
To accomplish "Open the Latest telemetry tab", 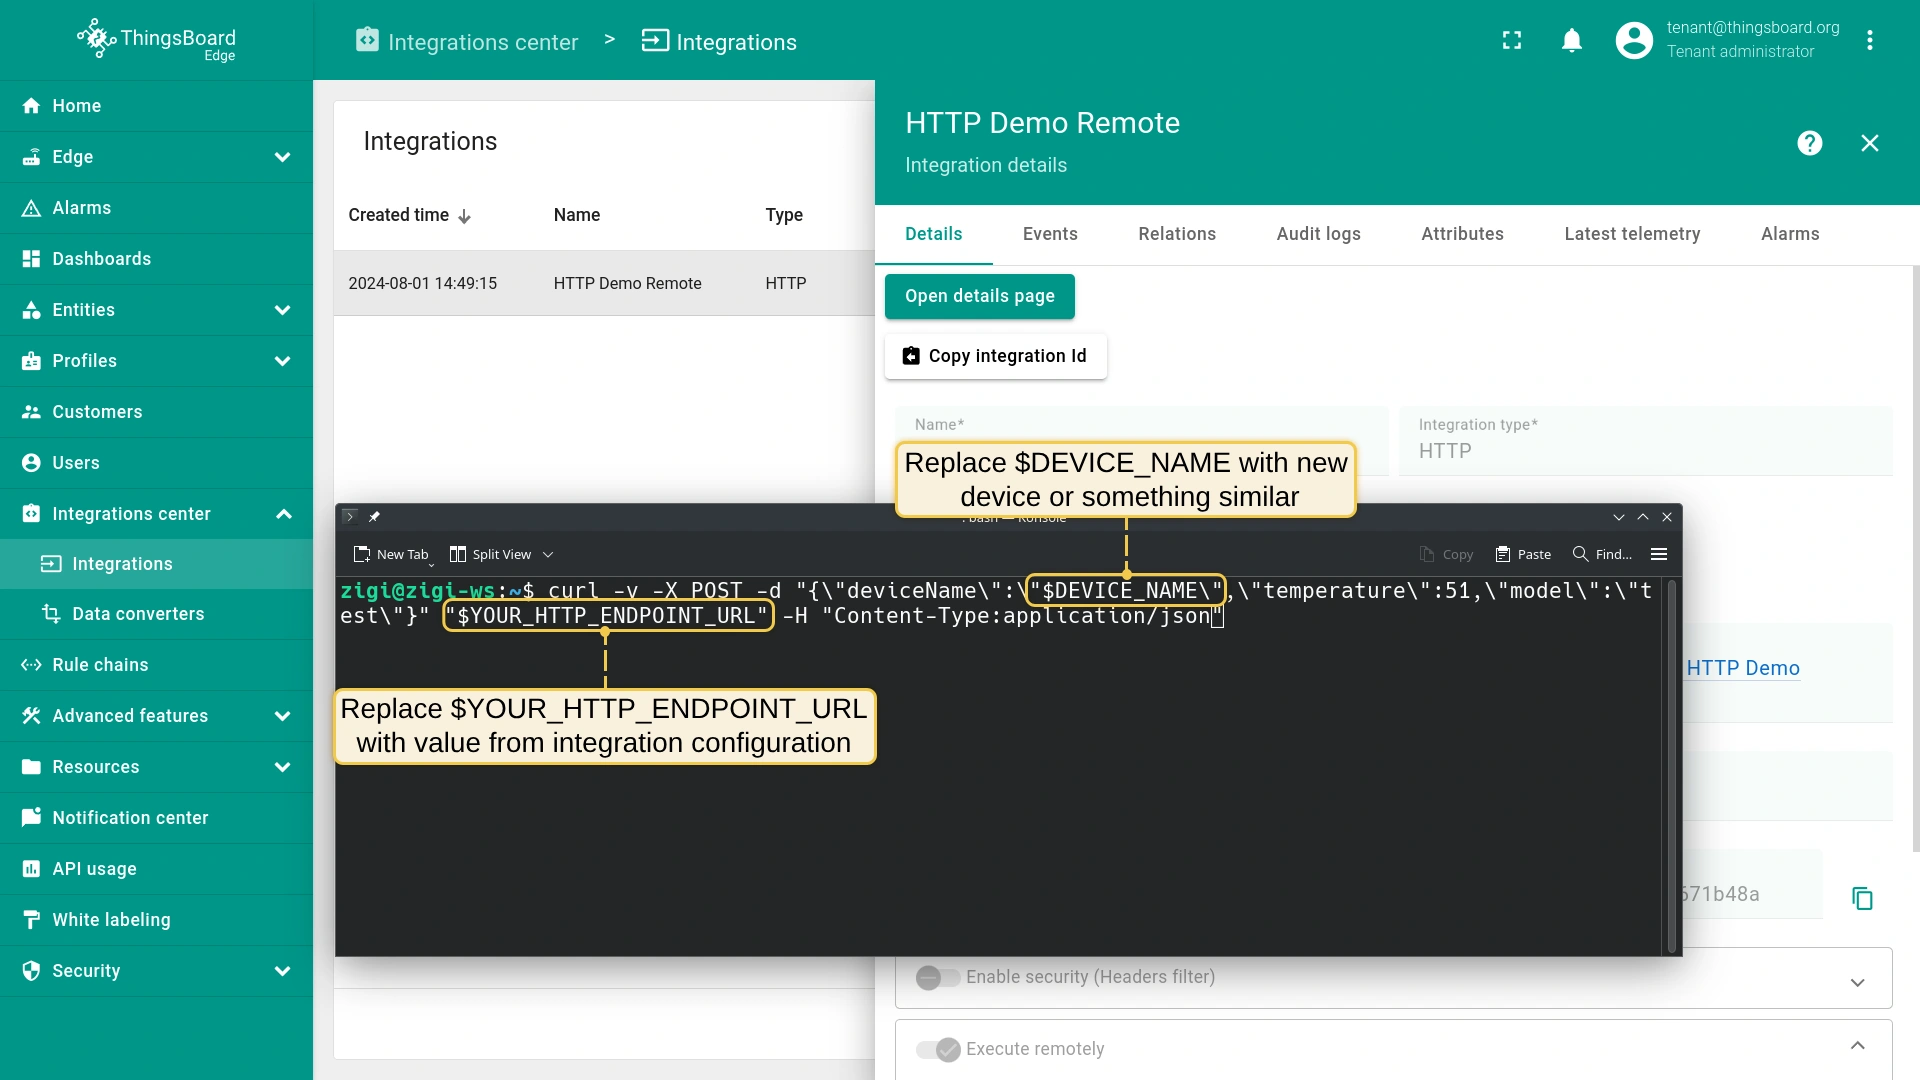I will coord(1632,234).
